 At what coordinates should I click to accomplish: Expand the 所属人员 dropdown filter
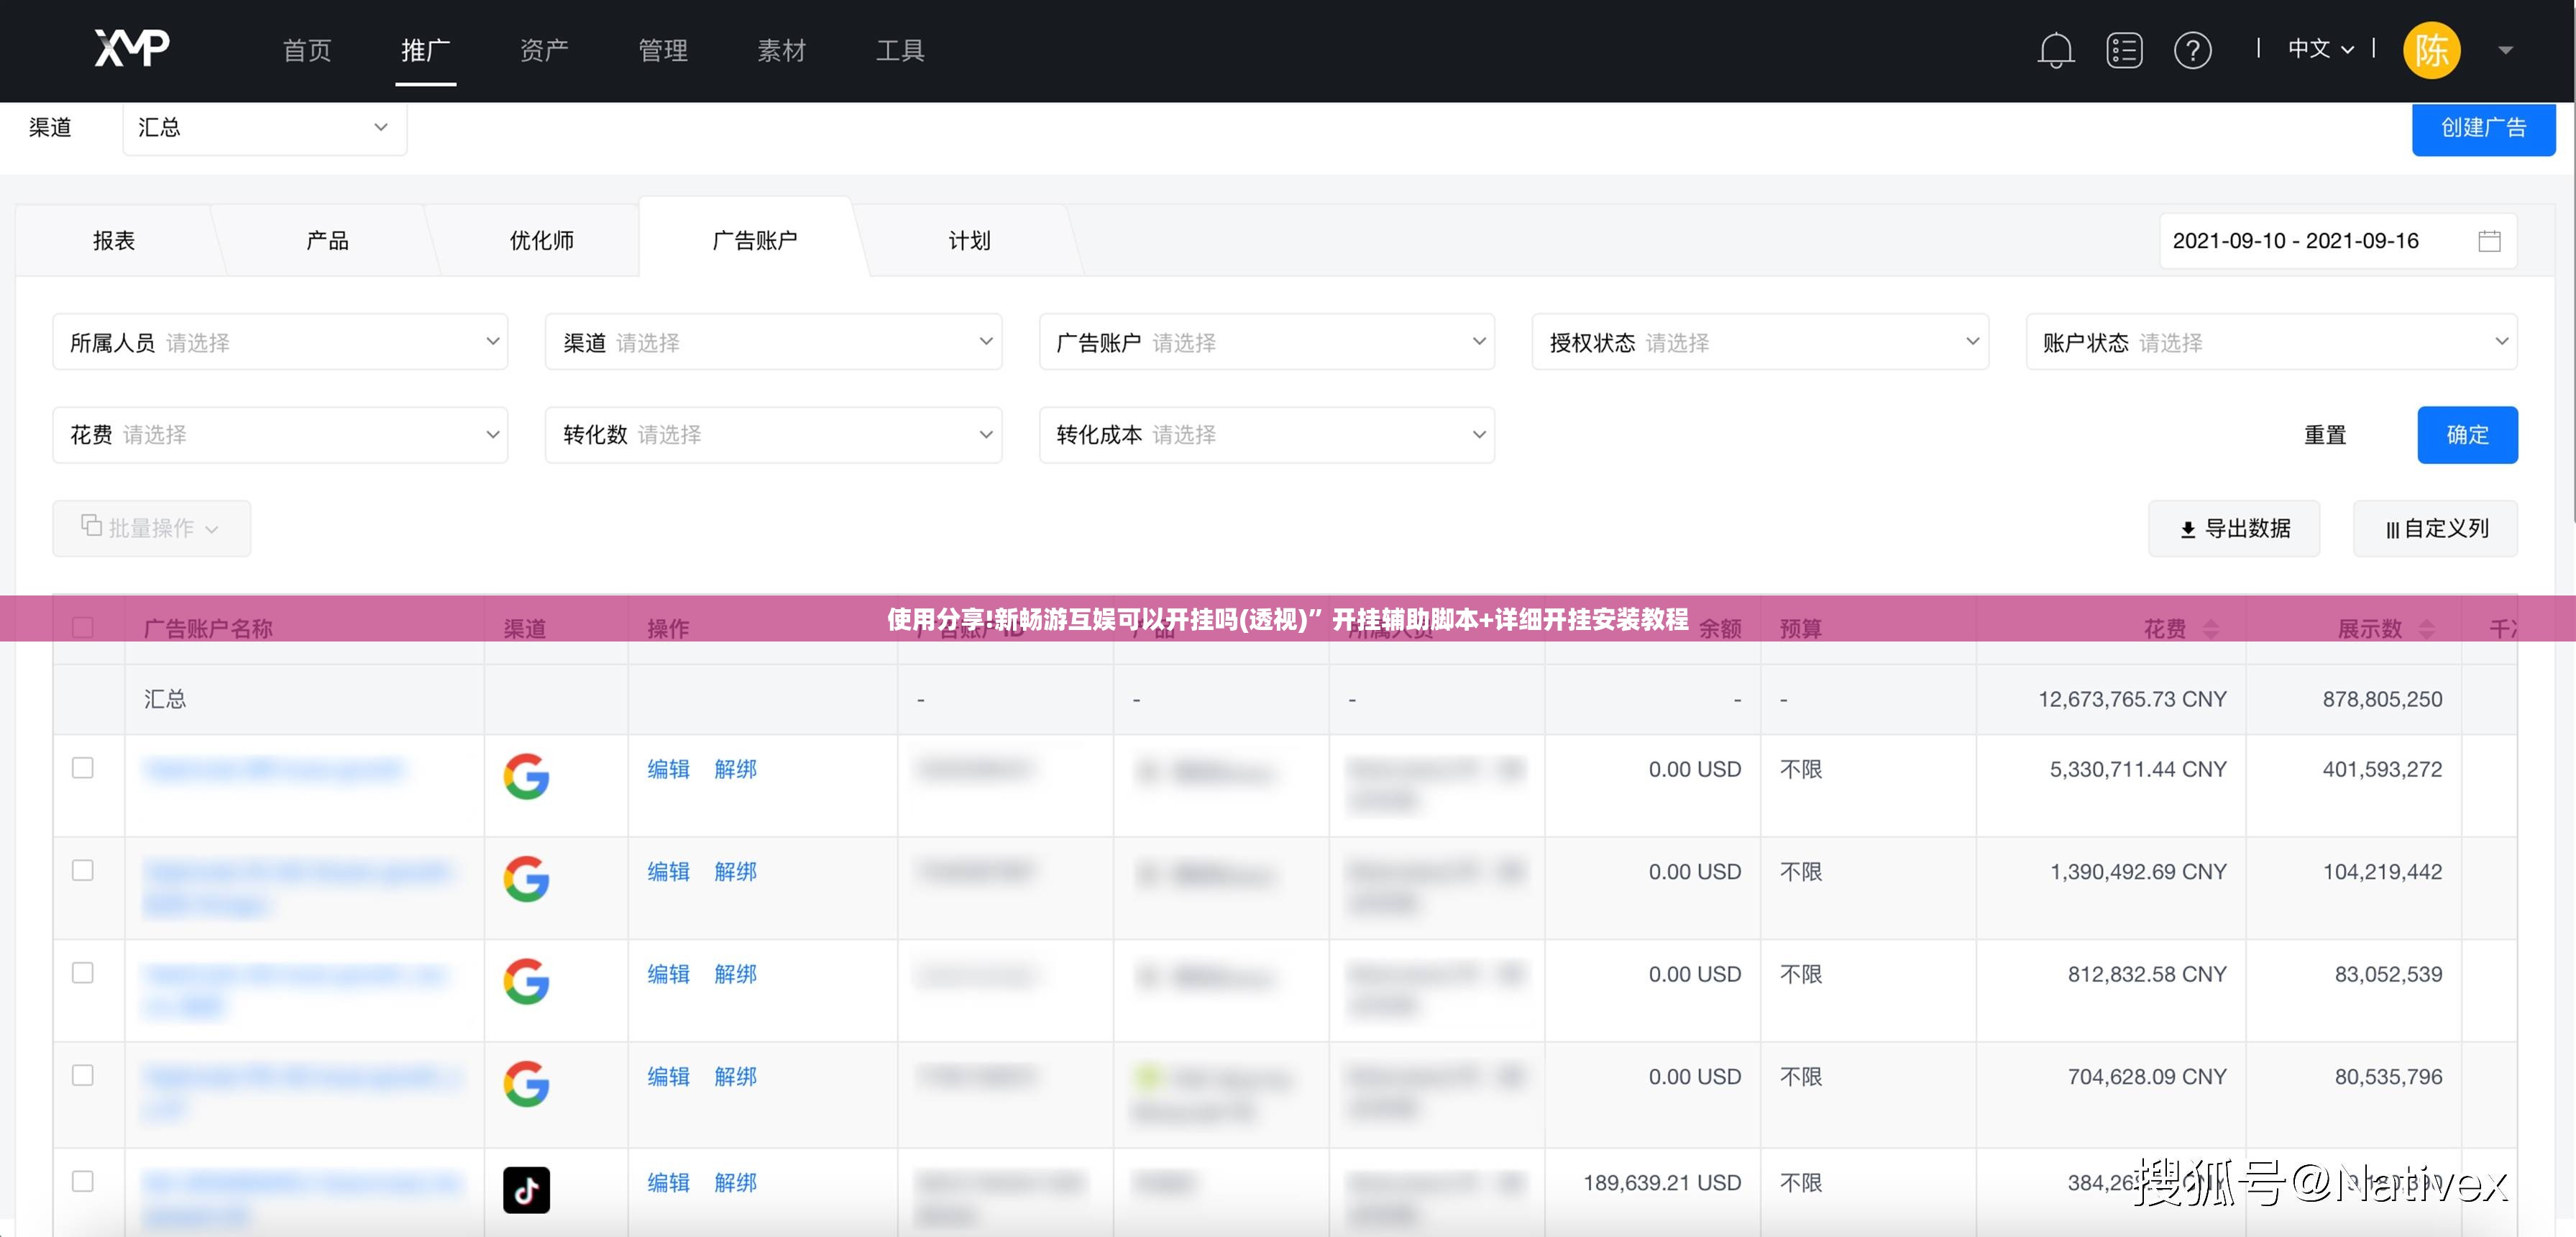[280, 342]
